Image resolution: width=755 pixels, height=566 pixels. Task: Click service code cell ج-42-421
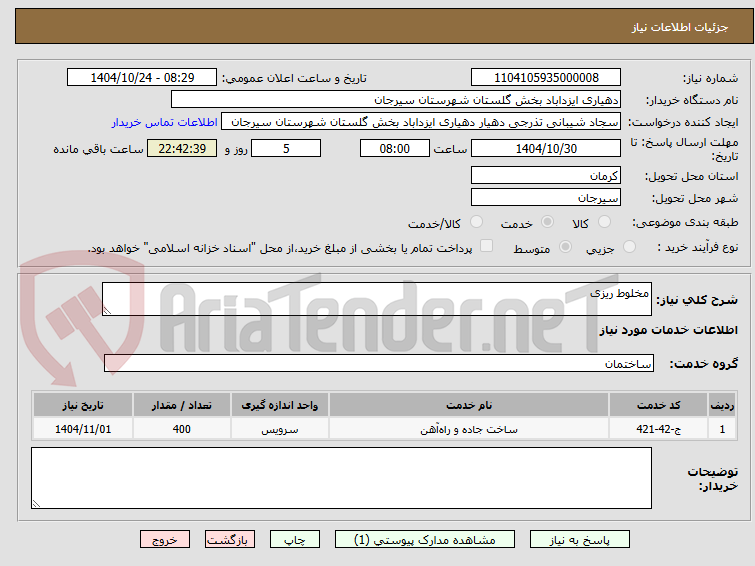[658, 429]
